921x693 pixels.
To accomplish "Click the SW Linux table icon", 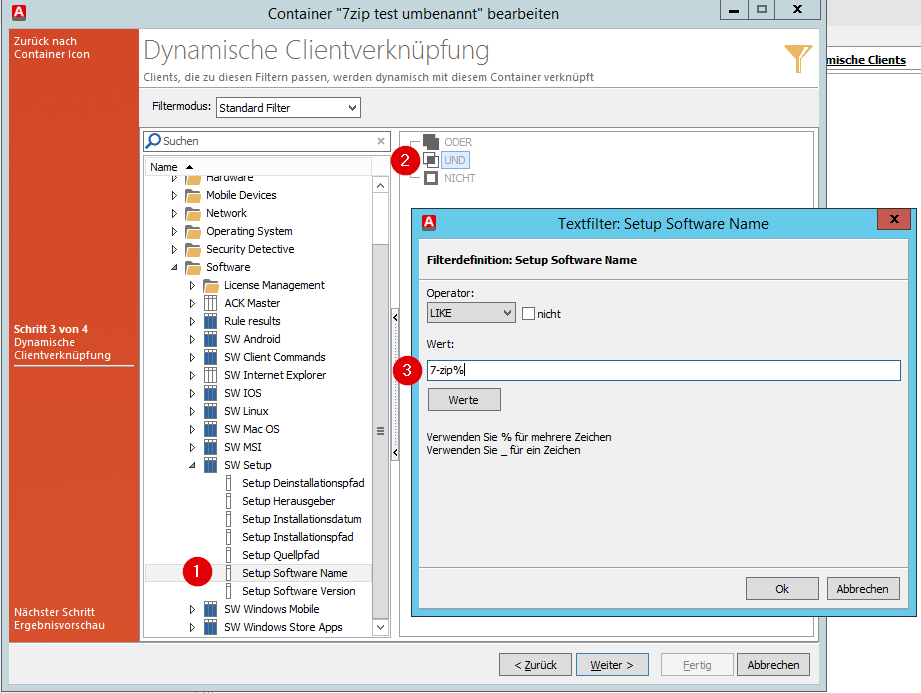I will pyautogui.click(x=210, y=411).
